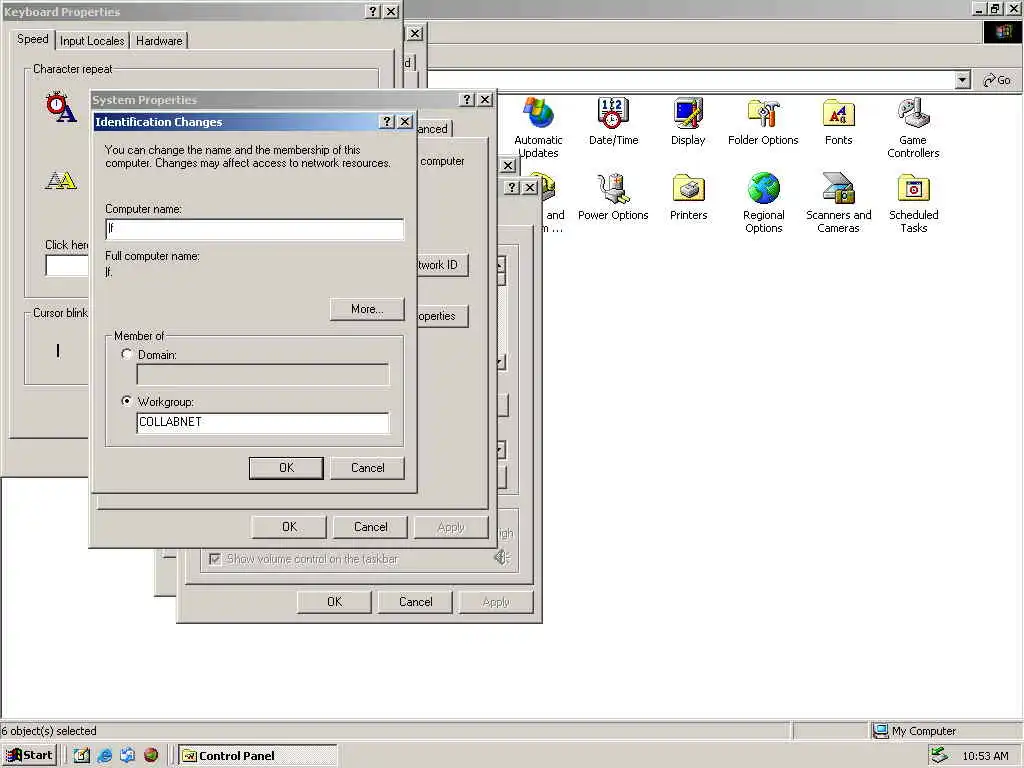Click the Properties button in System Properties

tap(442, 316)
